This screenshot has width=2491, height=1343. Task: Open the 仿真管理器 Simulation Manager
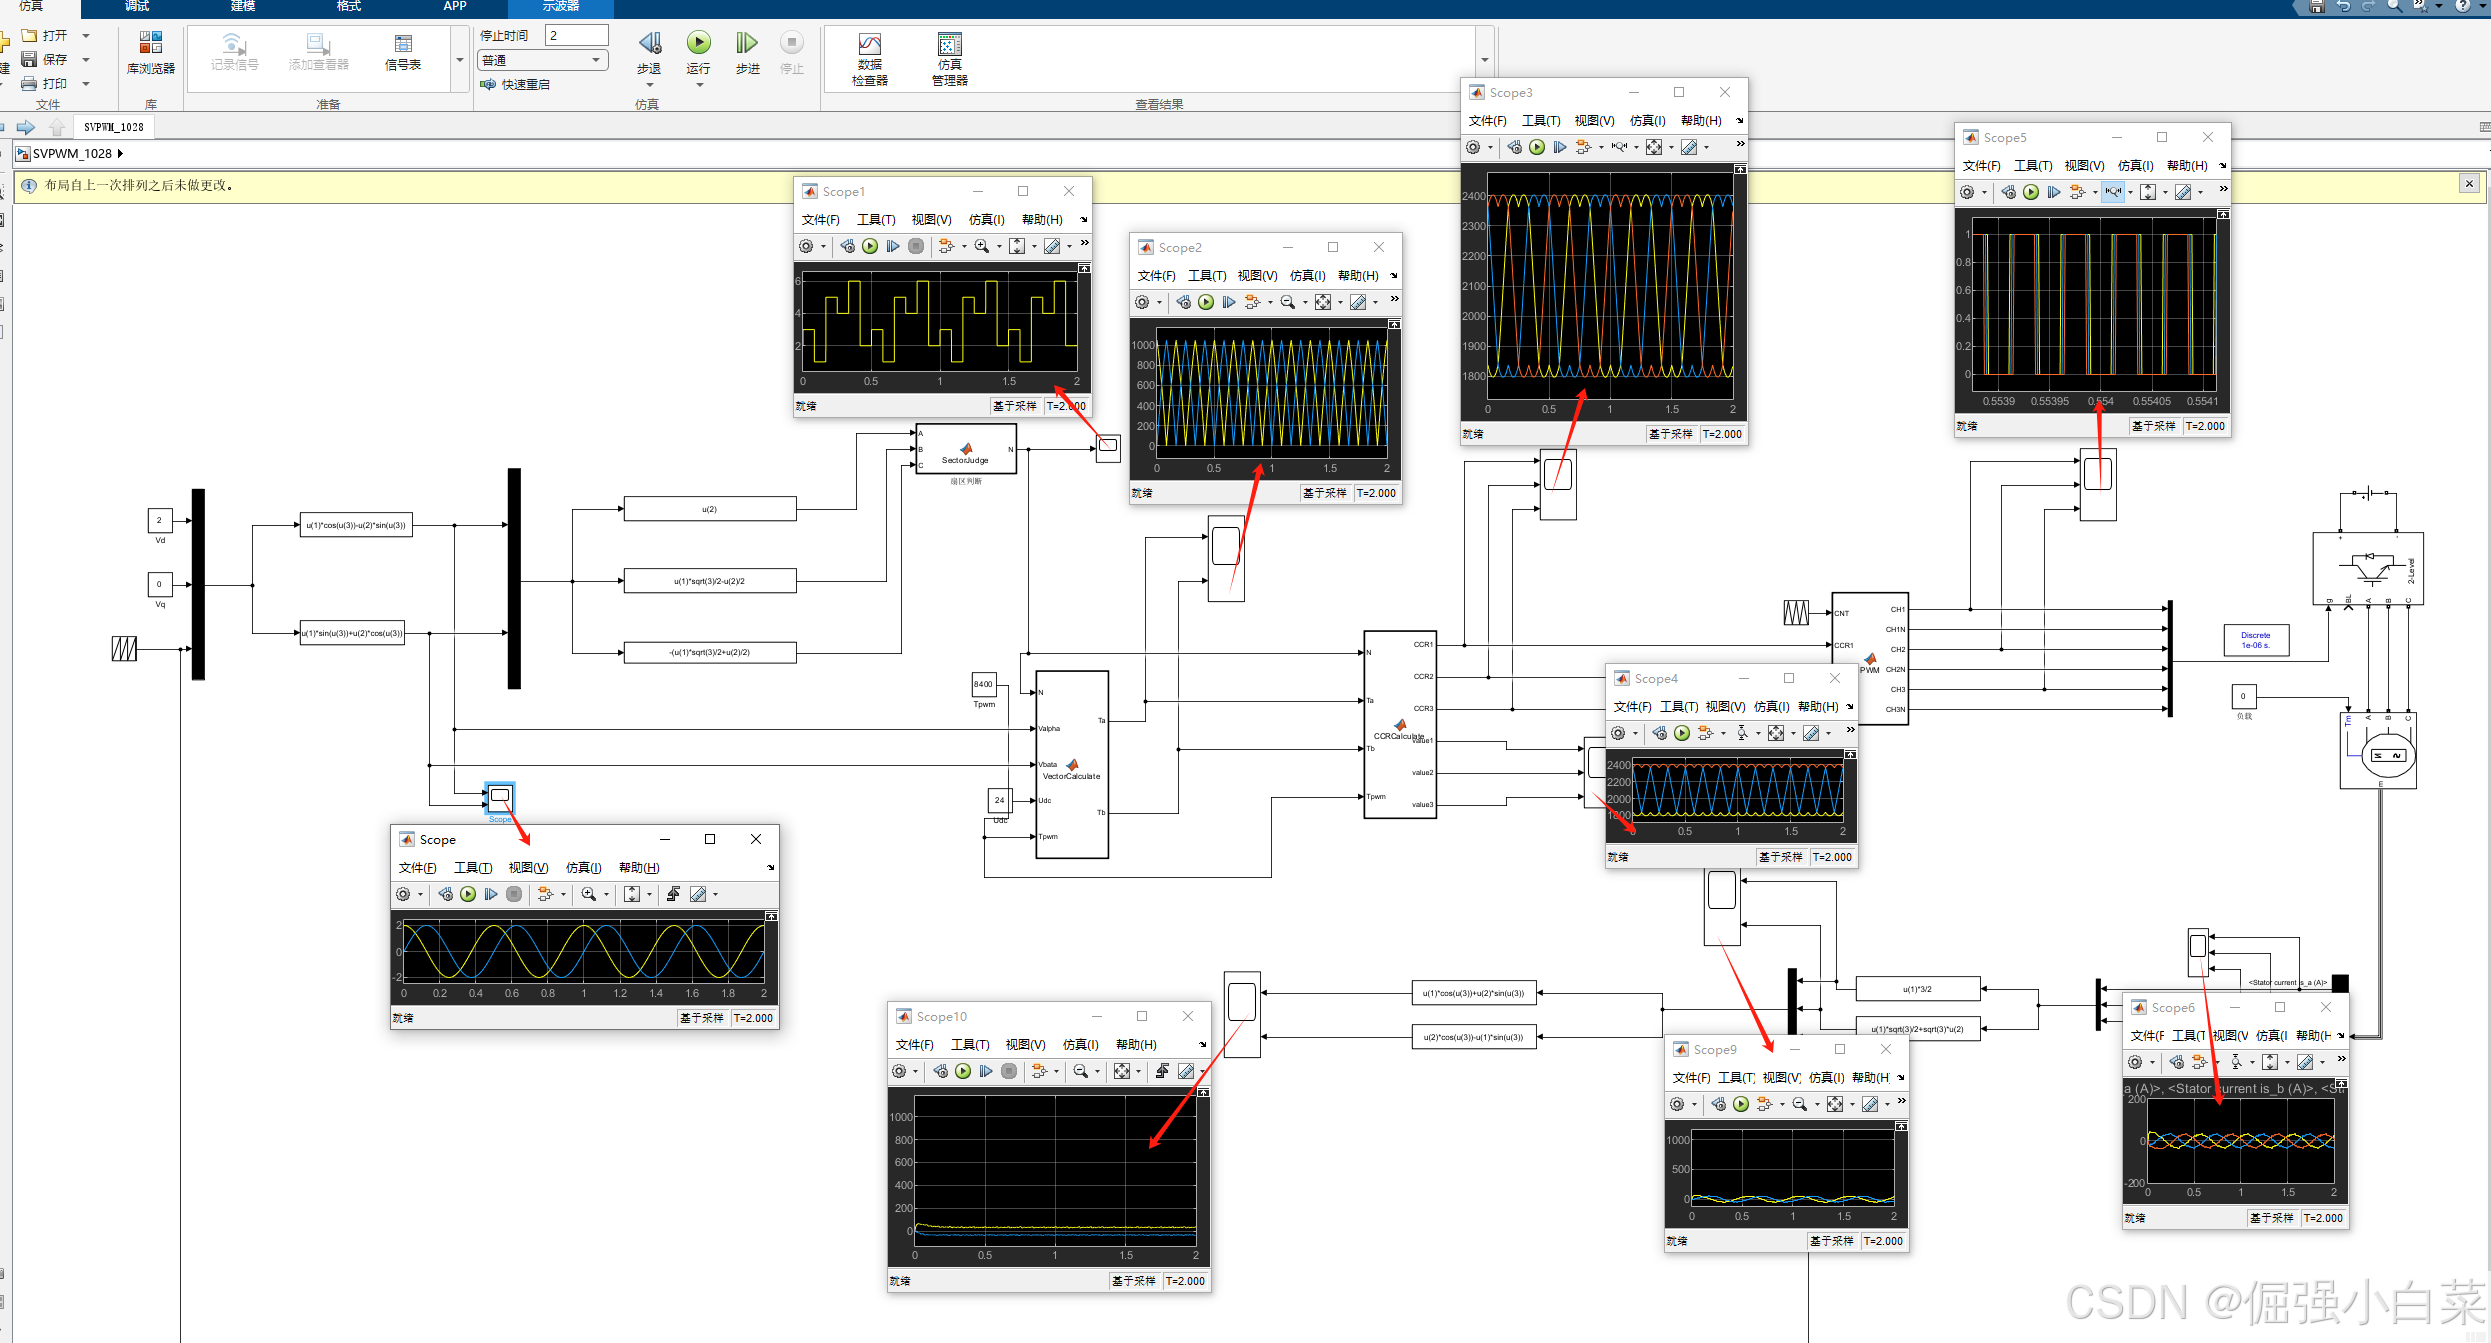pos(949,57)
